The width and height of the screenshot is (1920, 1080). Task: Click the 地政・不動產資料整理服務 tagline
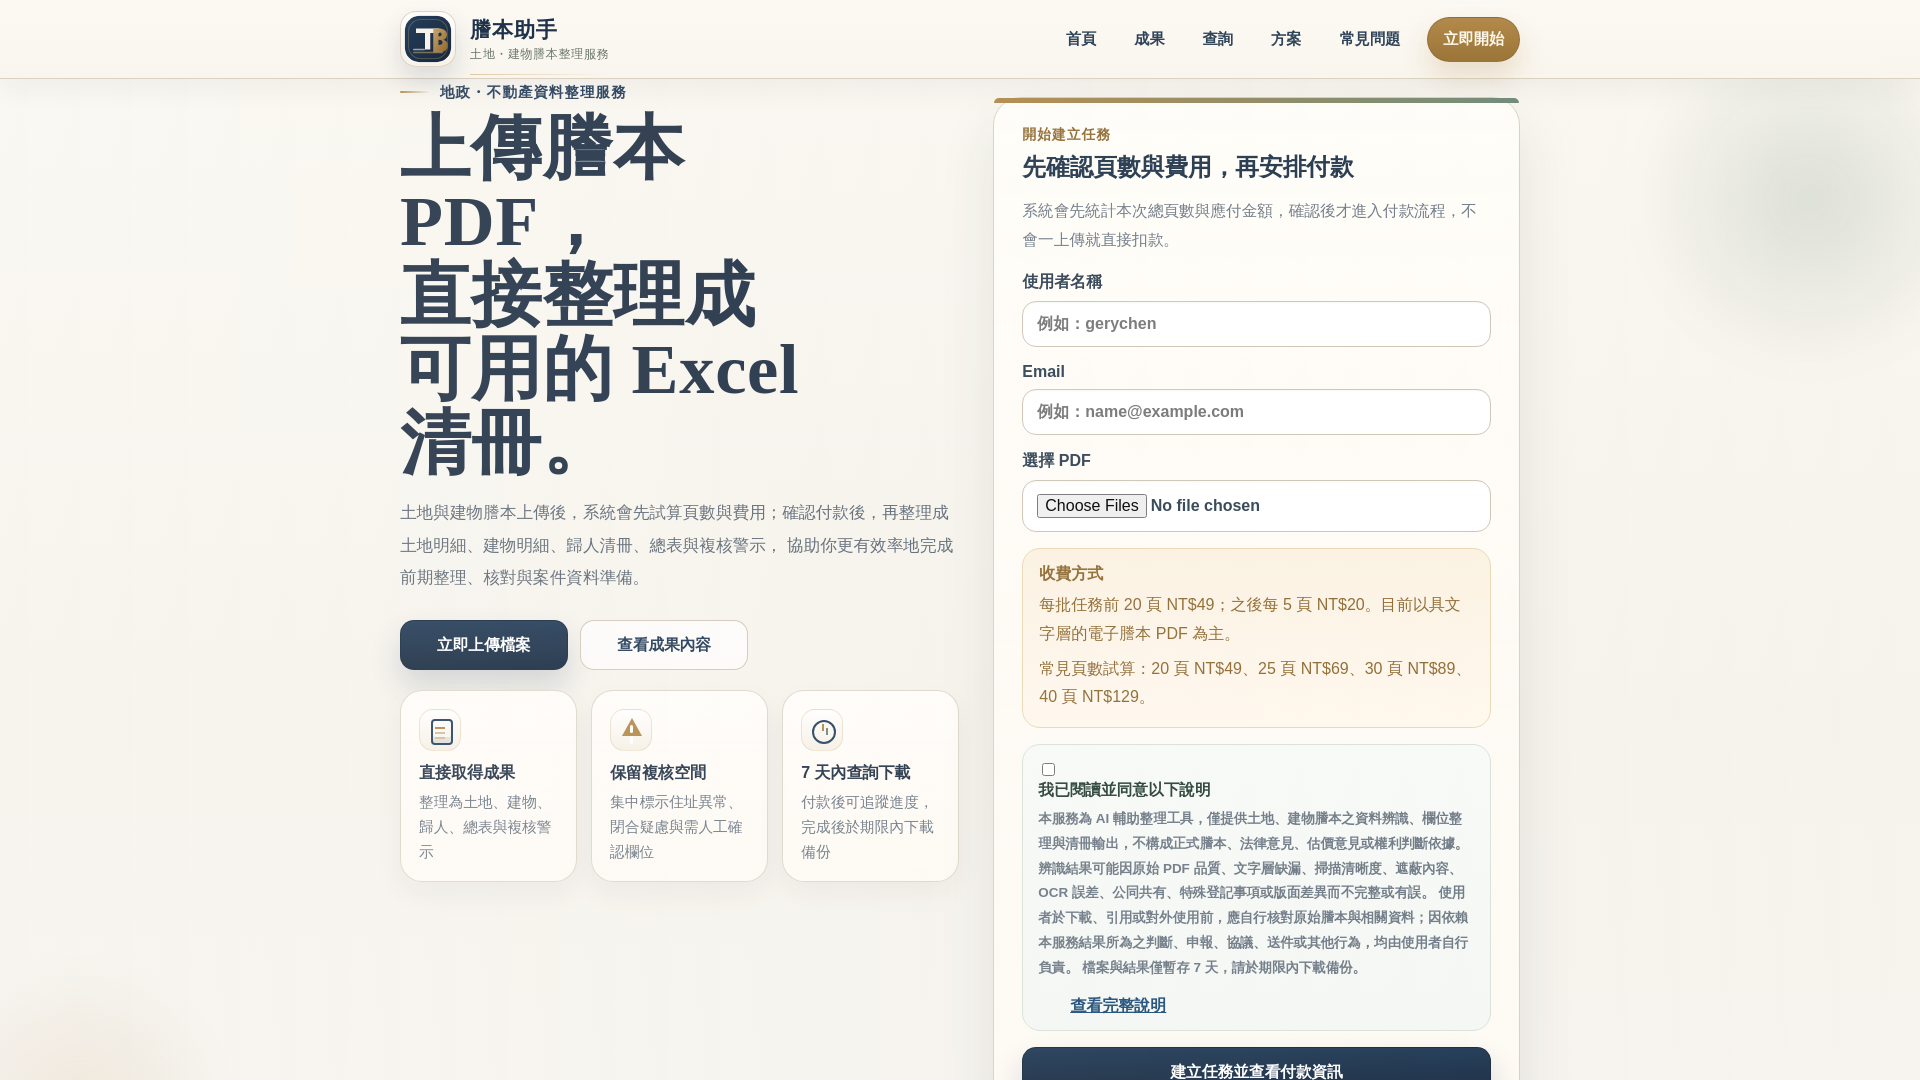point(533,92)
